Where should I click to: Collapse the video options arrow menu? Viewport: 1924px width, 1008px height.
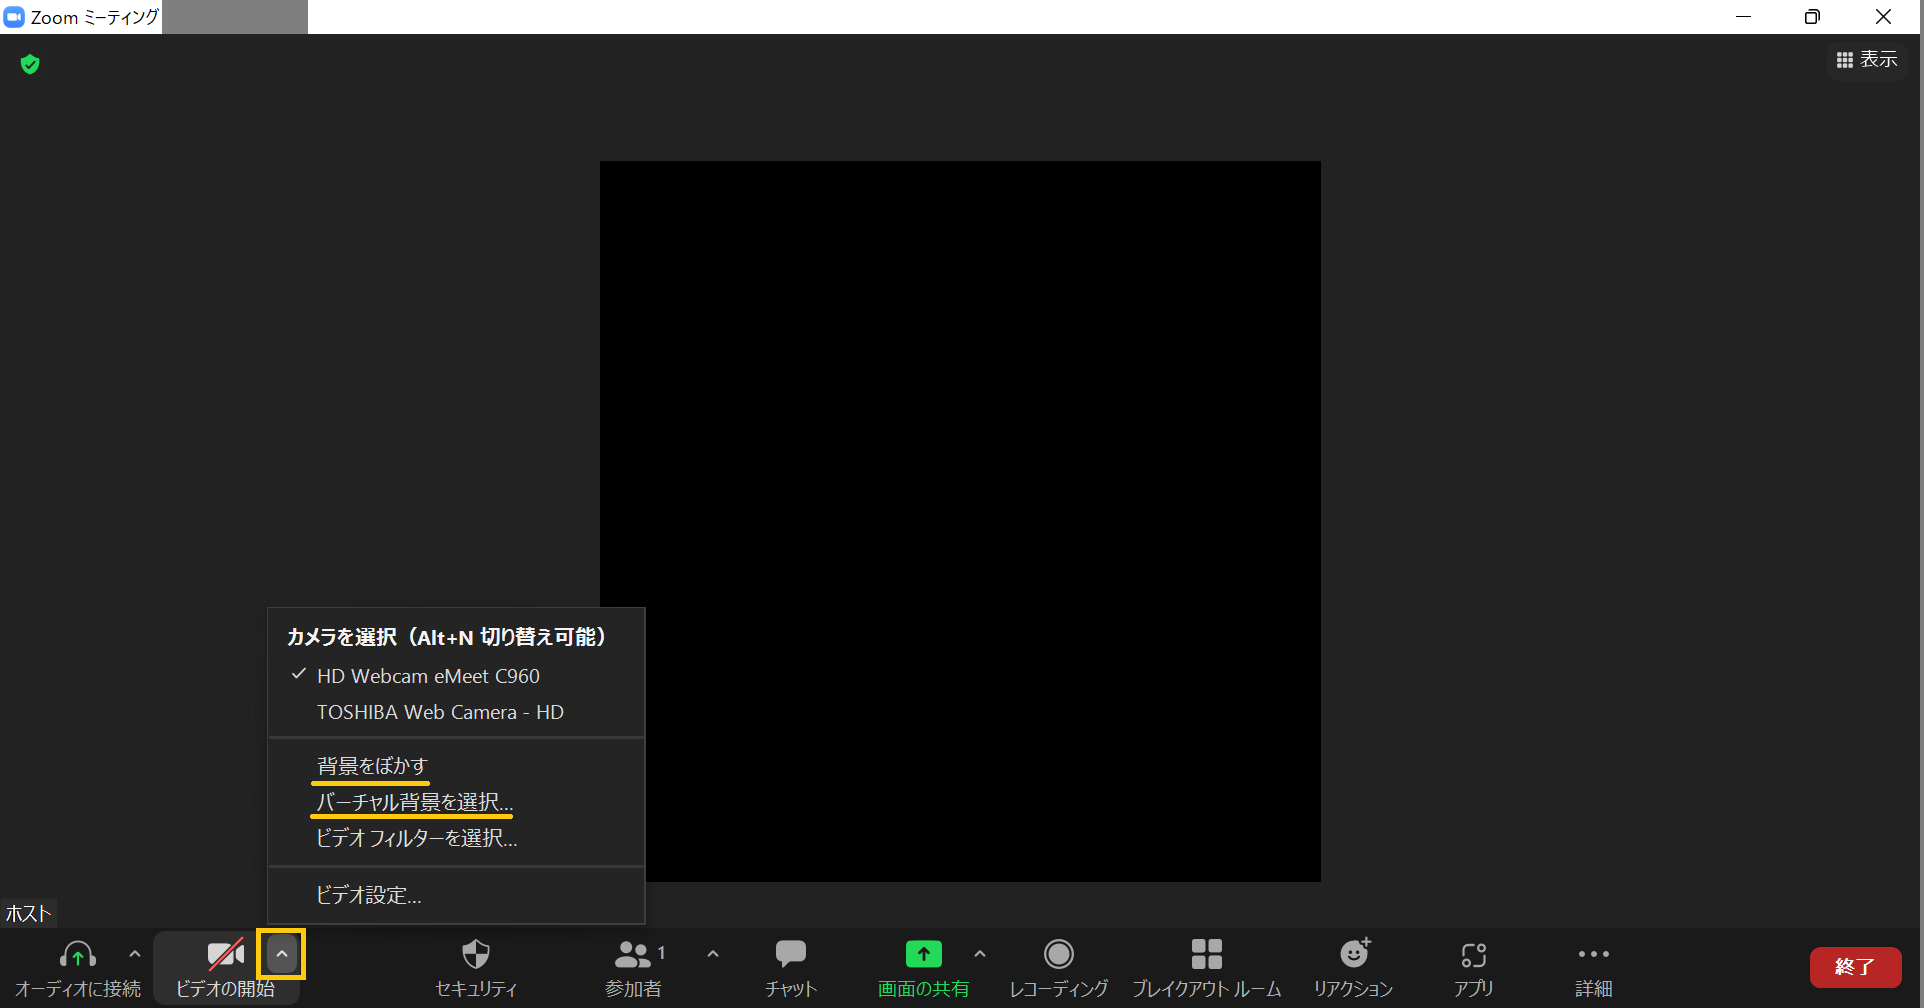coord(281,954)
